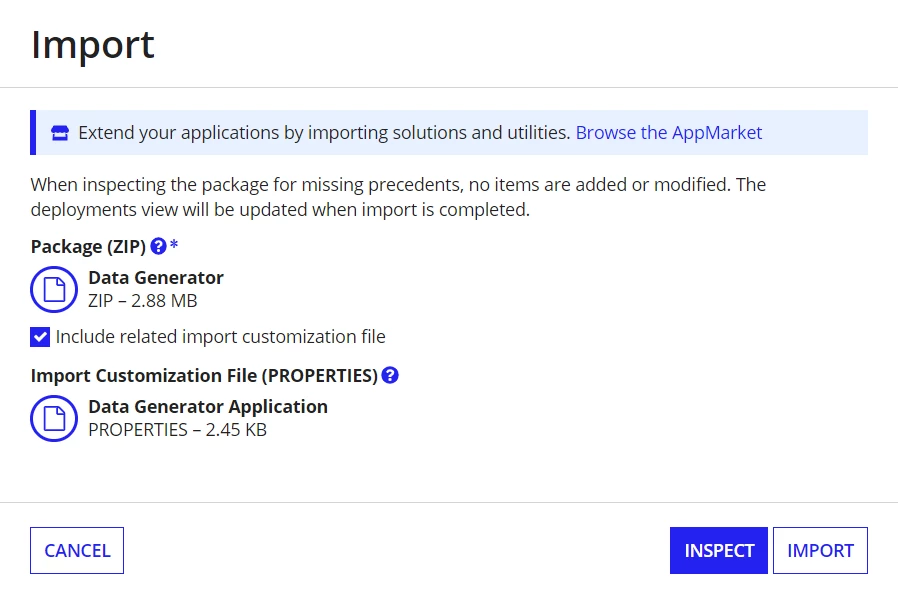
Task: Click the Data Generator Application properties file icon
Action: pos(54,418)
